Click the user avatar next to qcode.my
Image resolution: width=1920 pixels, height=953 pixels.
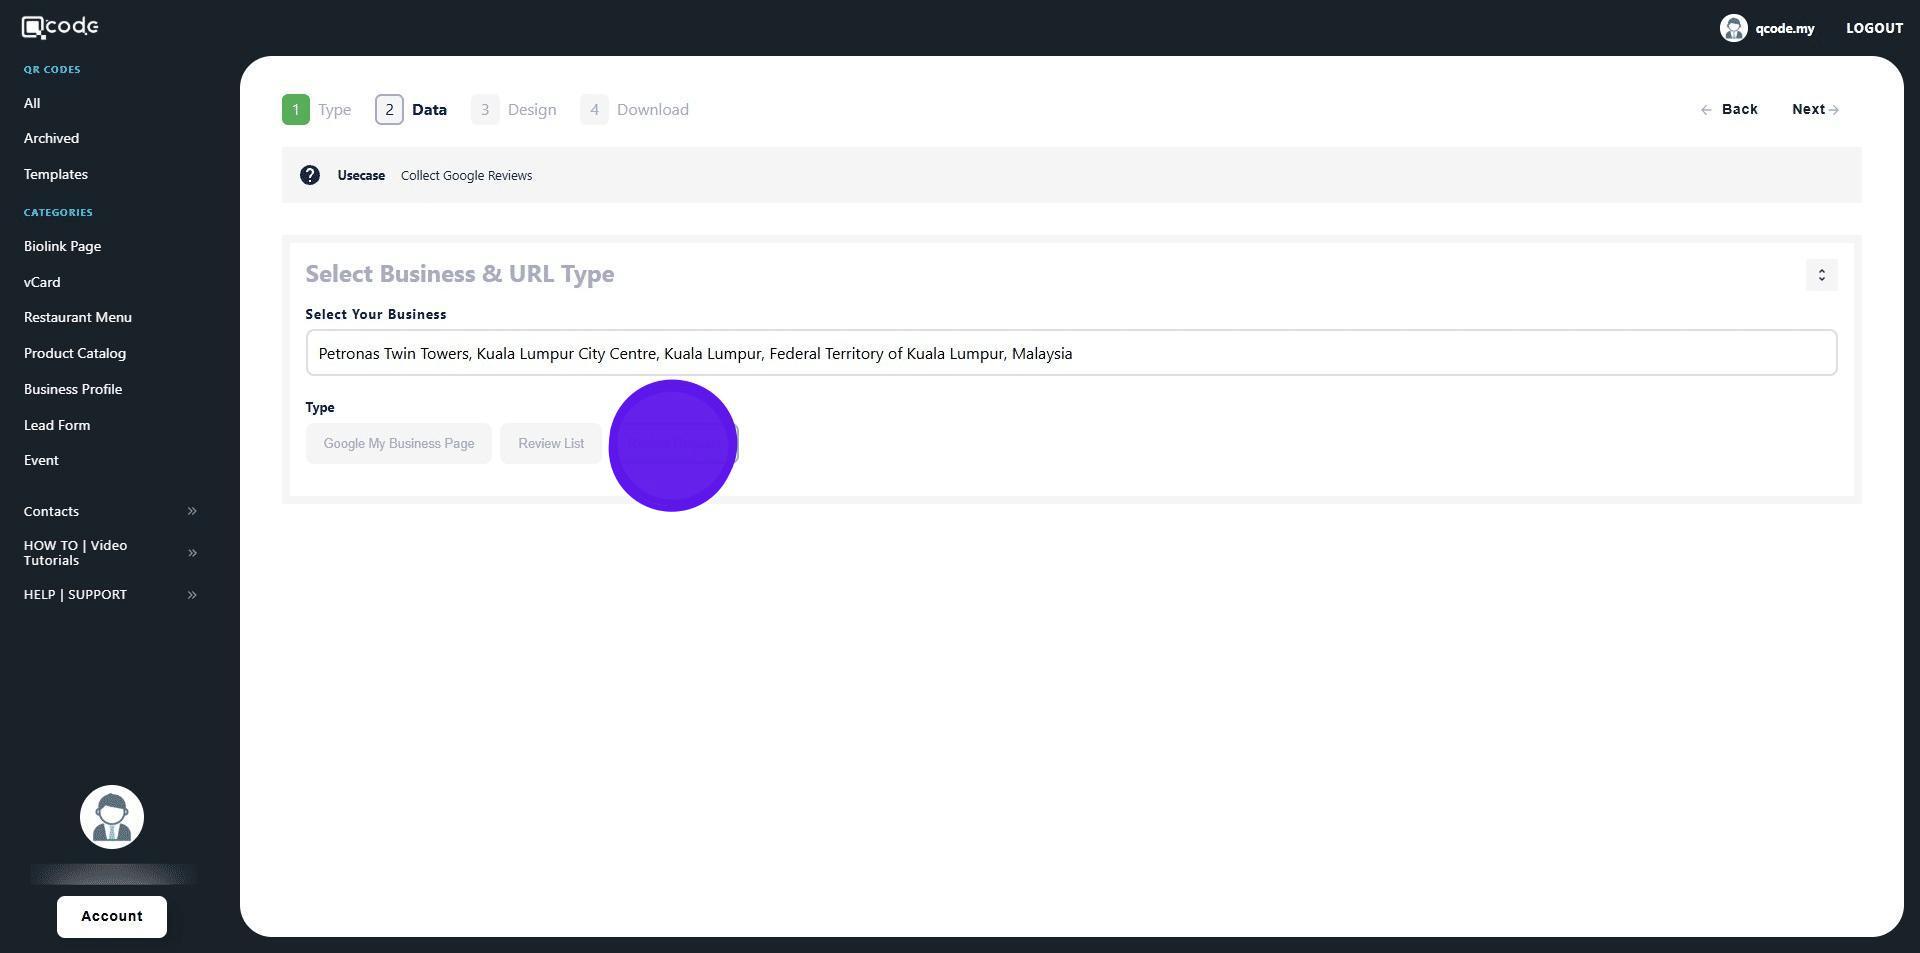point(1732,28)
